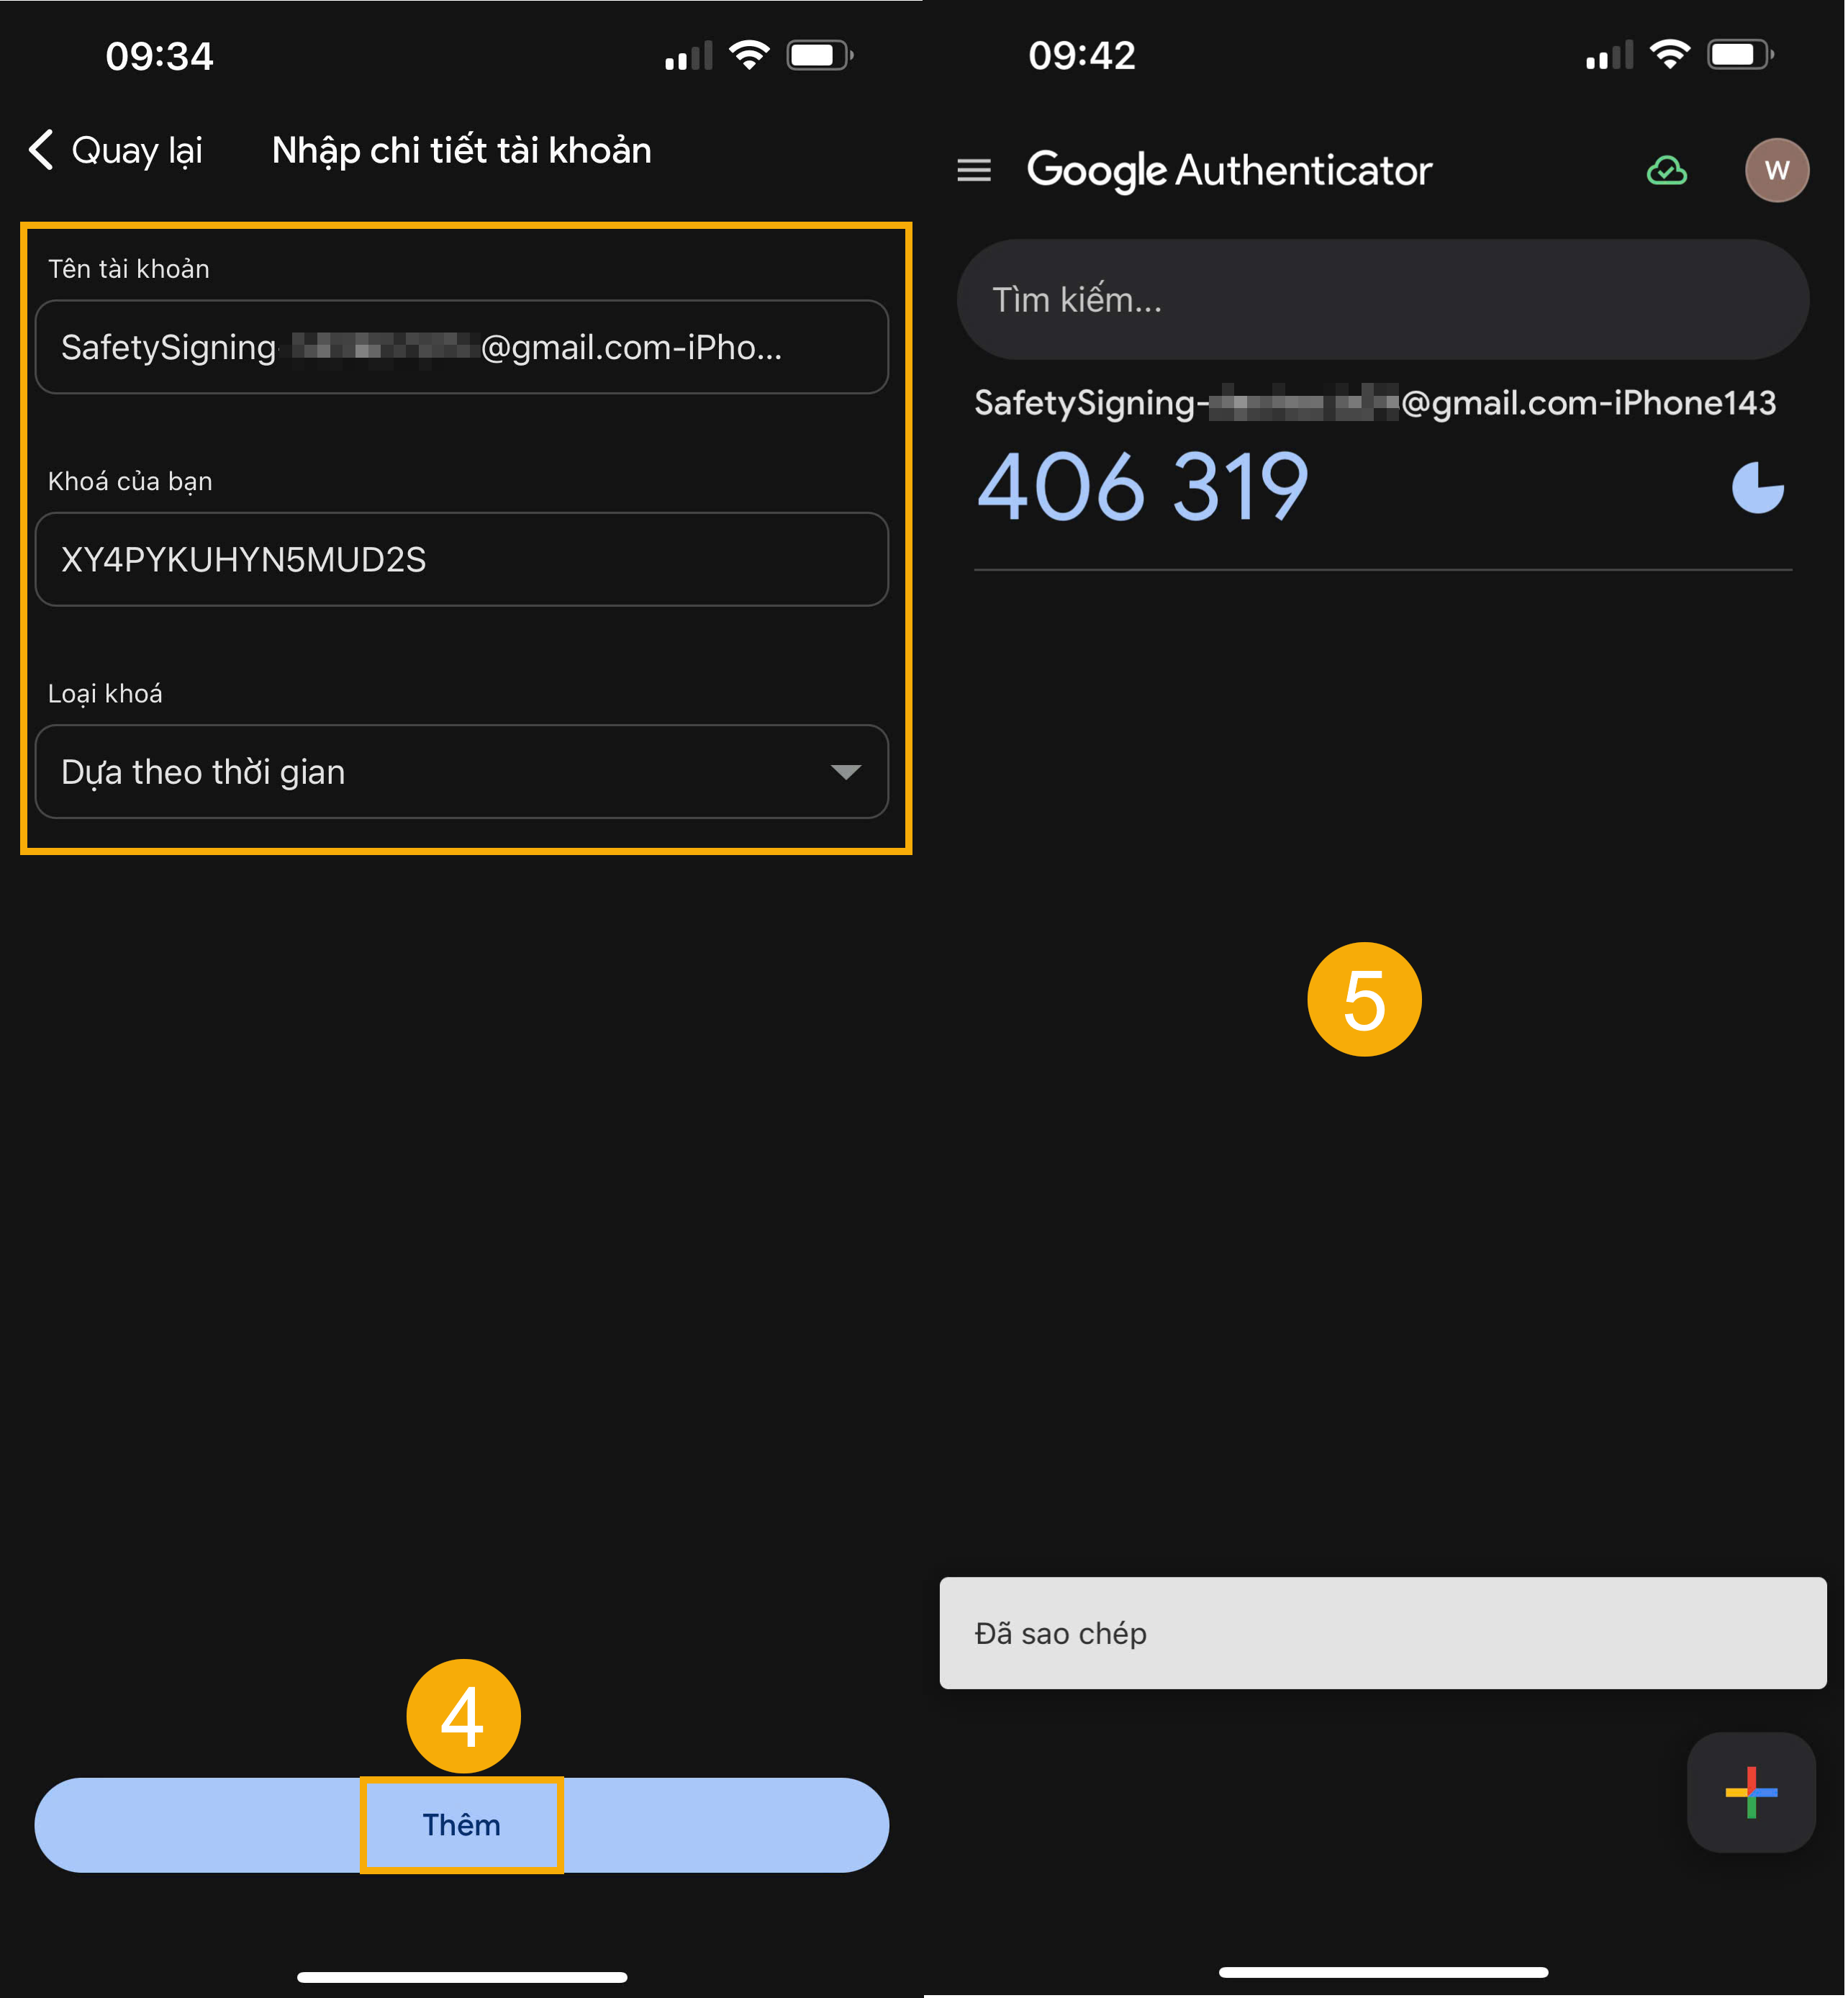Tap the Google Authenticator title
This screenshot has height=1998, width=1848.
tap(1229, 171)
